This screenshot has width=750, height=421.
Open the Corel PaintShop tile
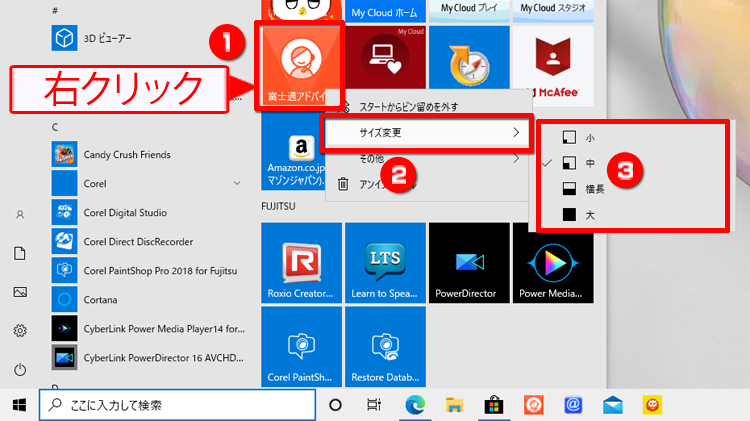pos(301,347)
